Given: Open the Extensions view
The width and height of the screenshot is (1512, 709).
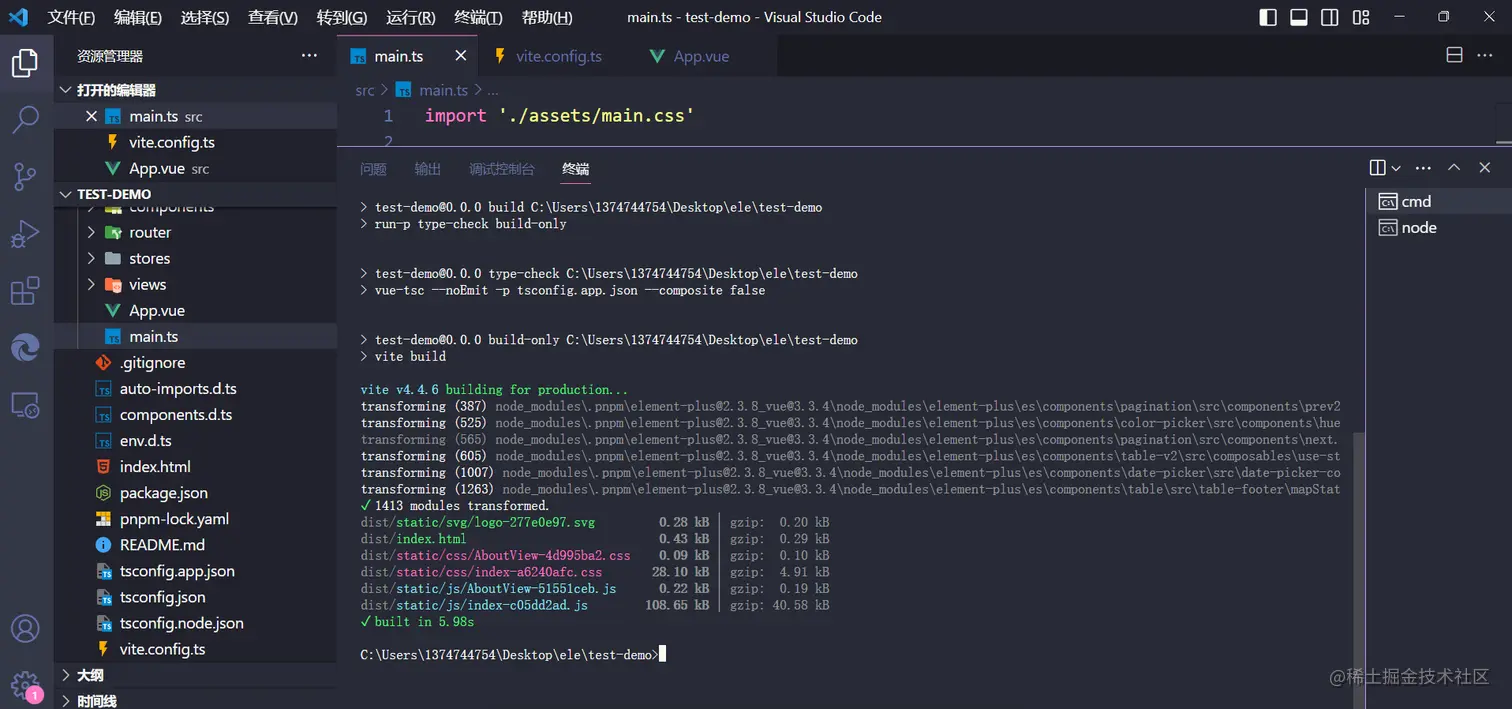Looking at the screenshot, I should click(24, 292).
